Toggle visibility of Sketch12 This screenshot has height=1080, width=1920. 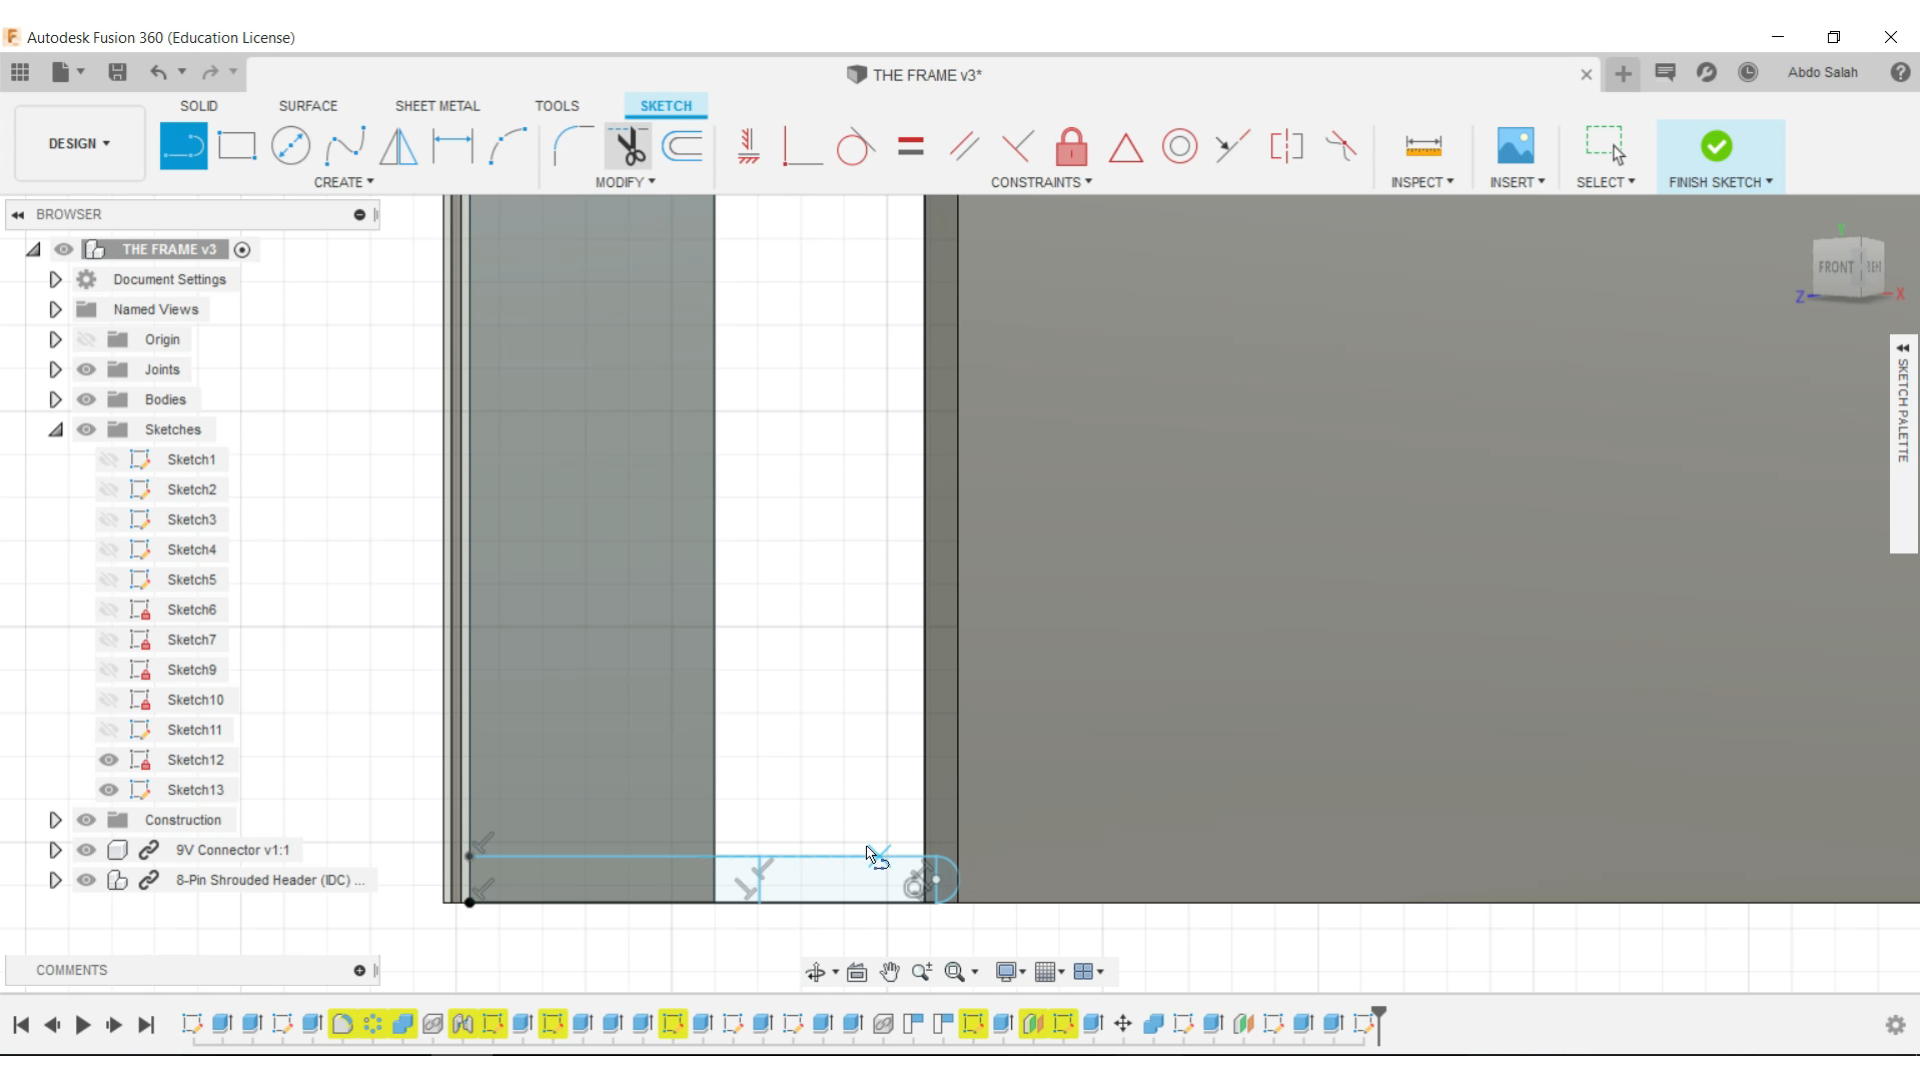click(x=108, y=758)
